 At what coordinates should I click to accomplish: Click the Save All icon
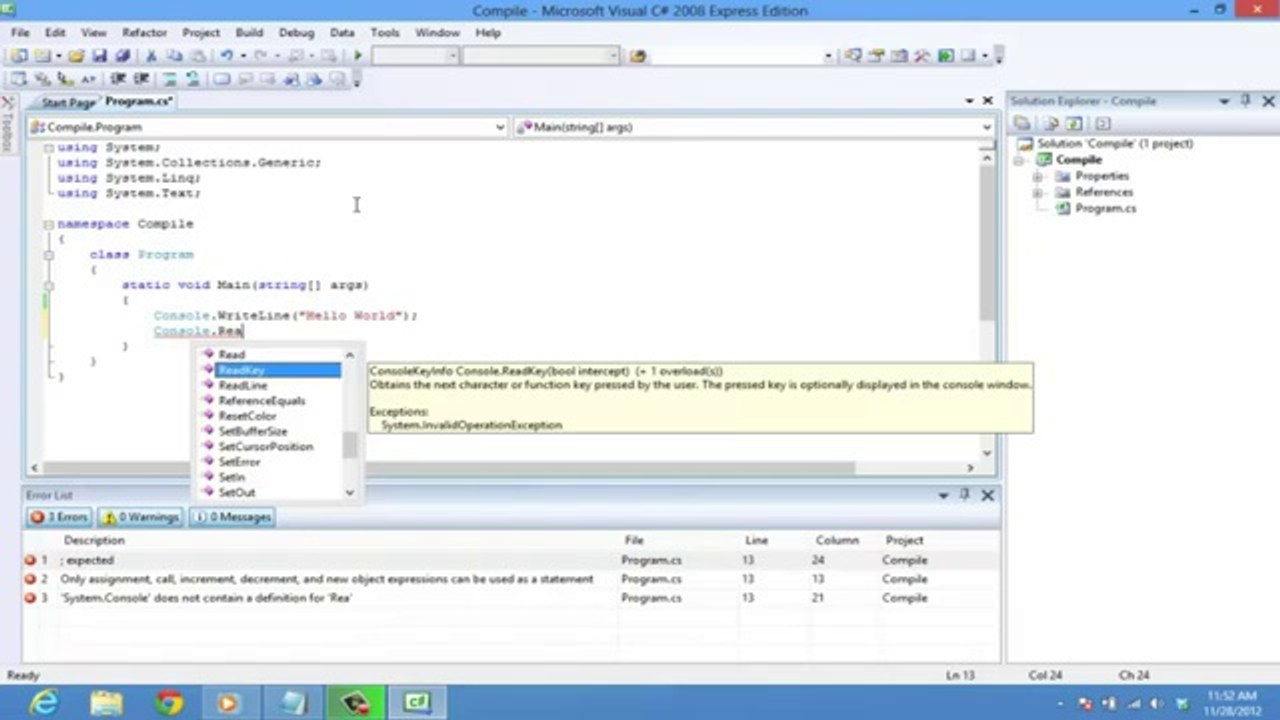pyautogui.click(x=122, y=56)
